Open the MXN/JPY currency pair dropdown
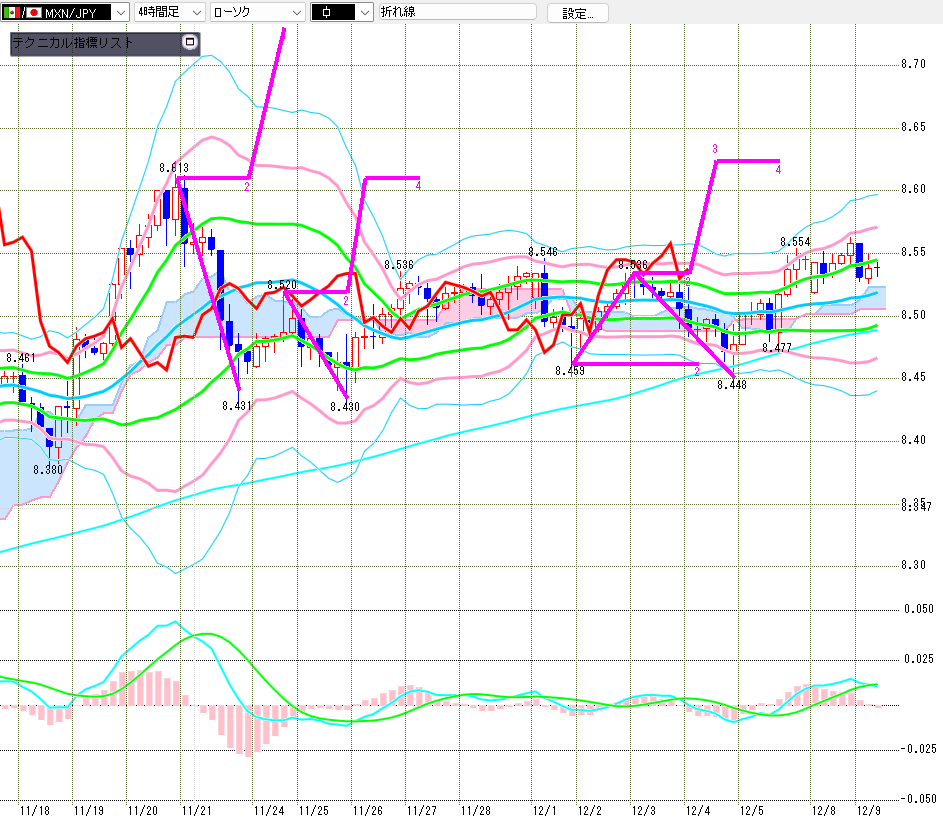Image resolution: width=943 pixels, height=820 pixels. [120, 13]
